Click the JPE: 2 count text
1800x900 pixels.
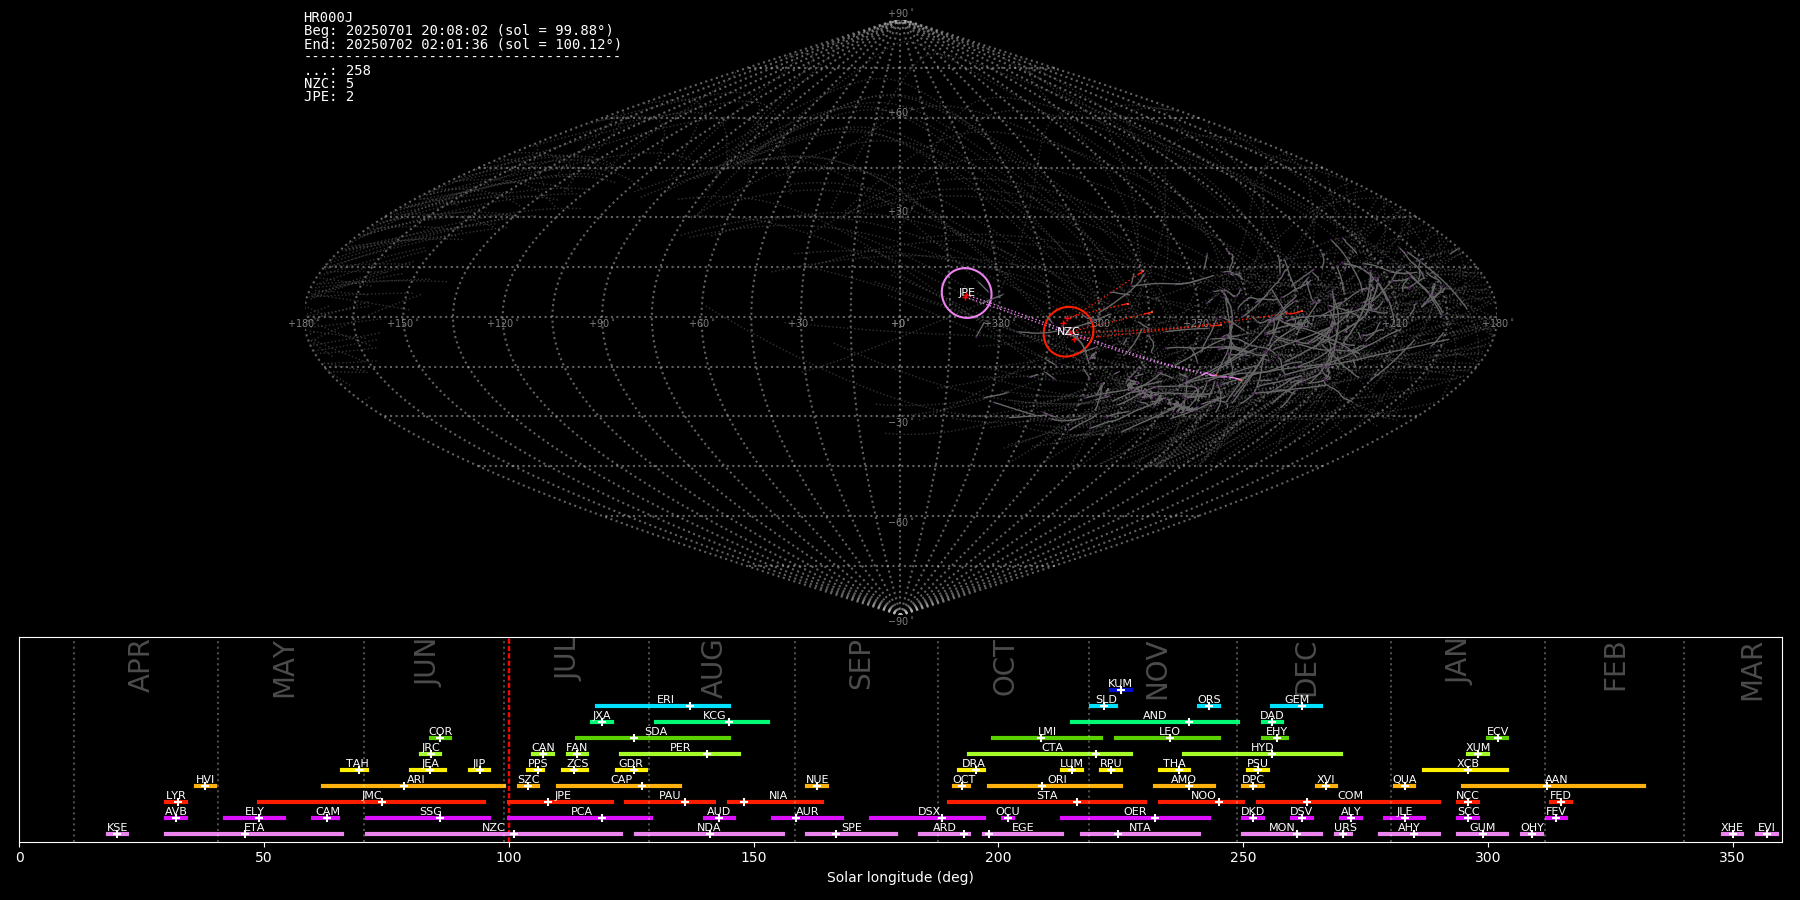click(329, 96)
